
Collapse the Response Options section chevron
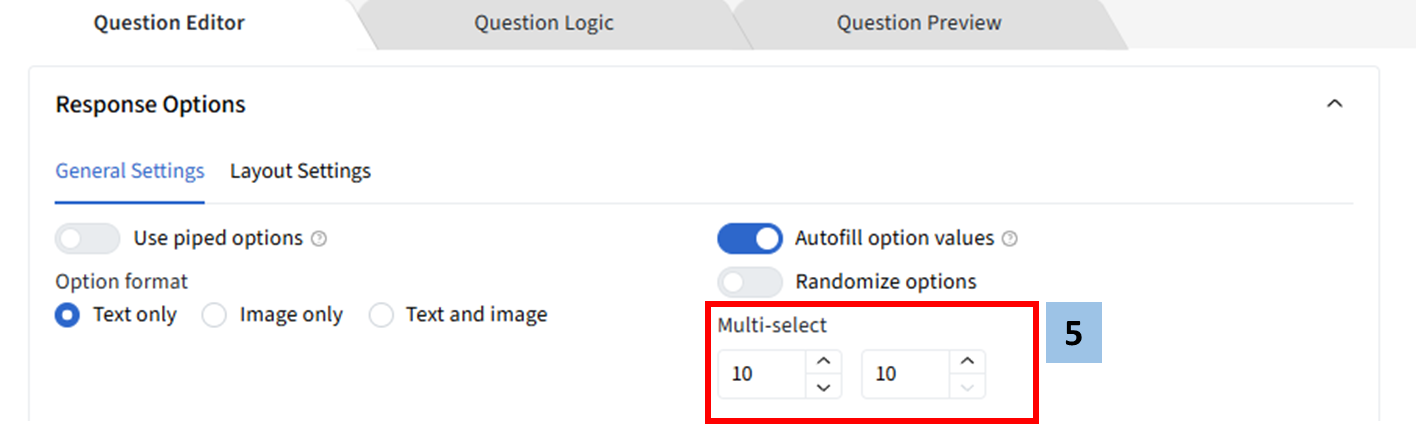[x=1334, y=104]
